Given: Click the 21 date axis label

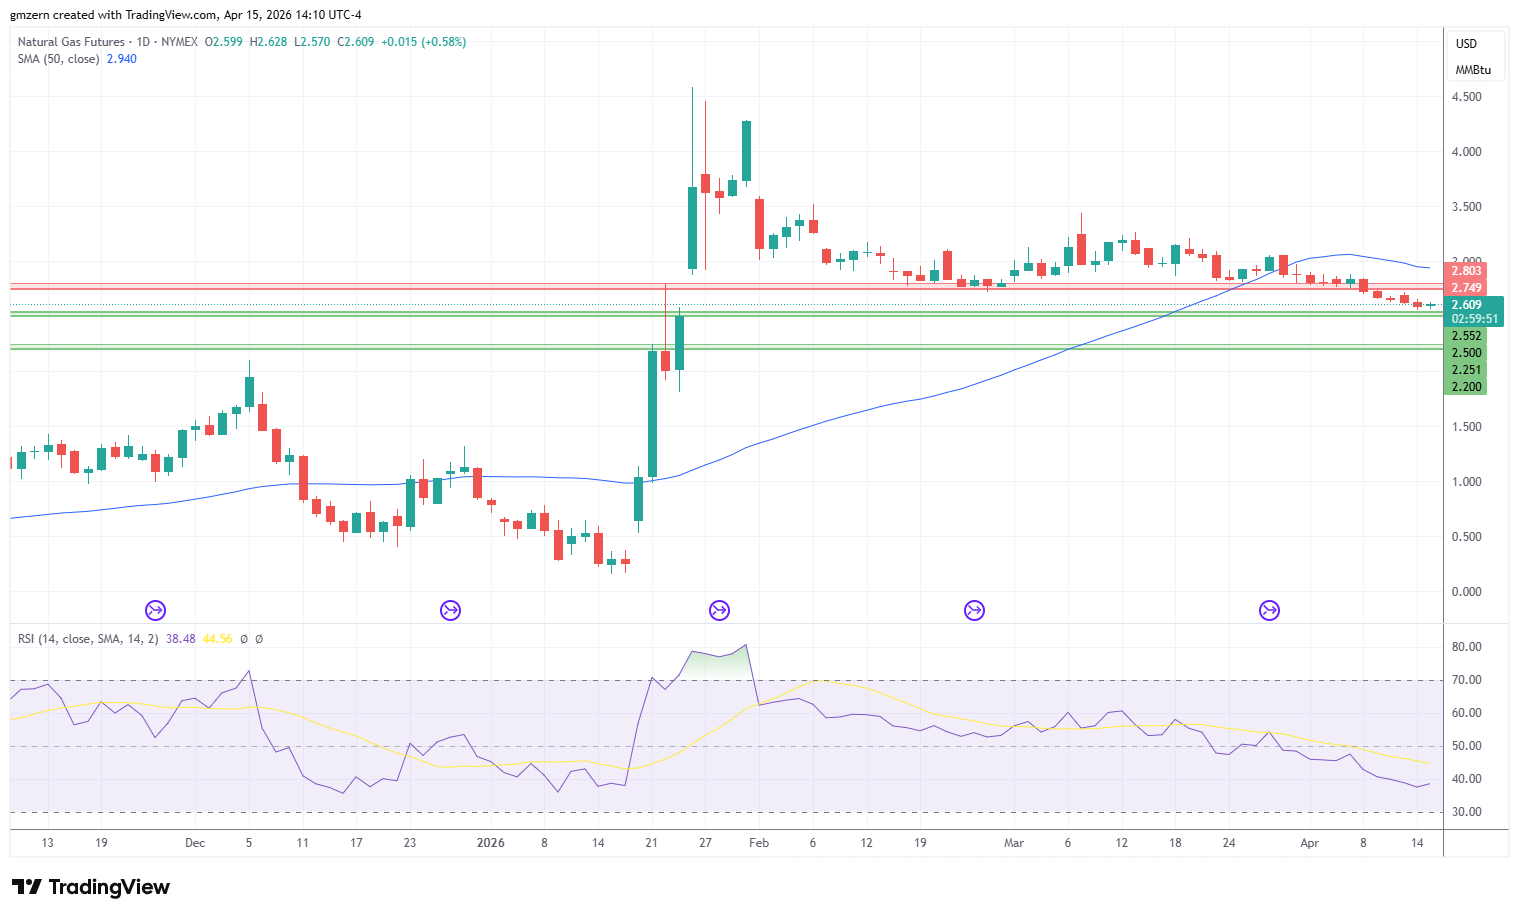Looking at the screenshot, I should [x=651, y=843].
